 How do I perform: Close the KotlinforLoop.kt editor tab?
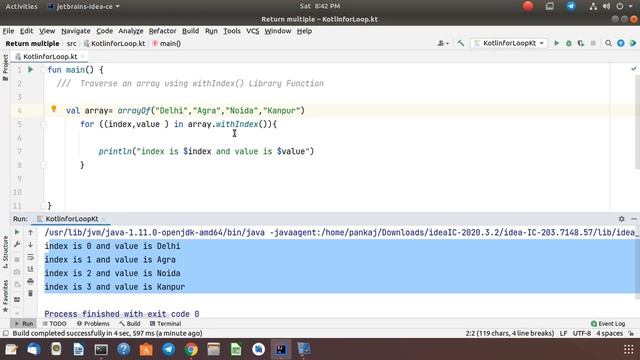[x=83, y=57]
